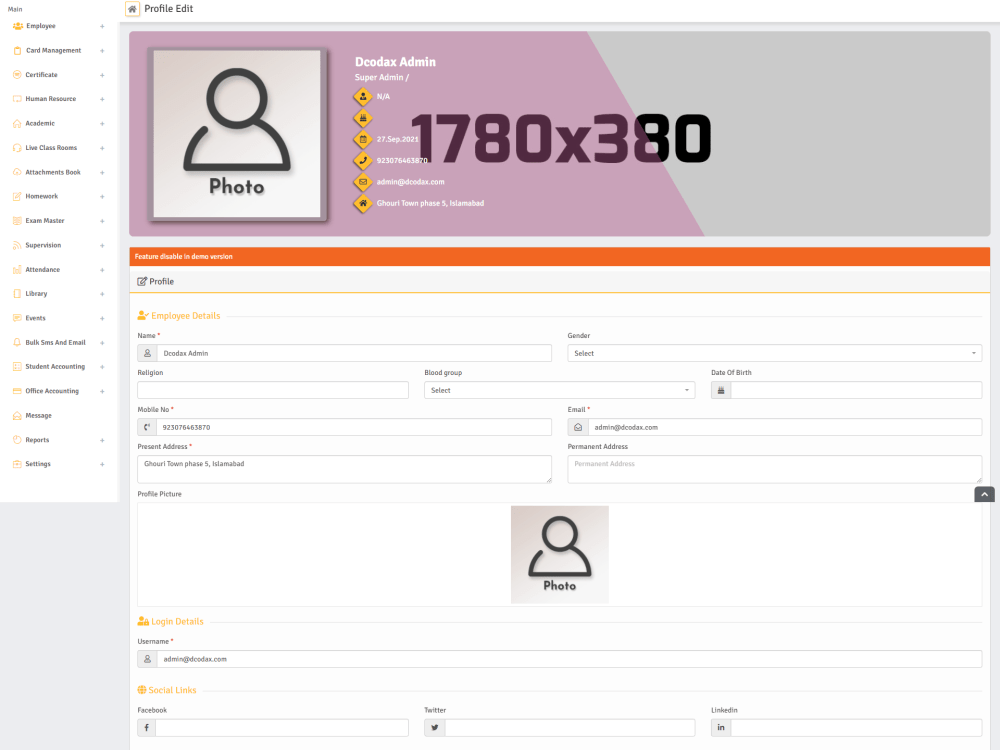Click the Email input field
The image size is (1000, 750).
(x=784, y=427)
